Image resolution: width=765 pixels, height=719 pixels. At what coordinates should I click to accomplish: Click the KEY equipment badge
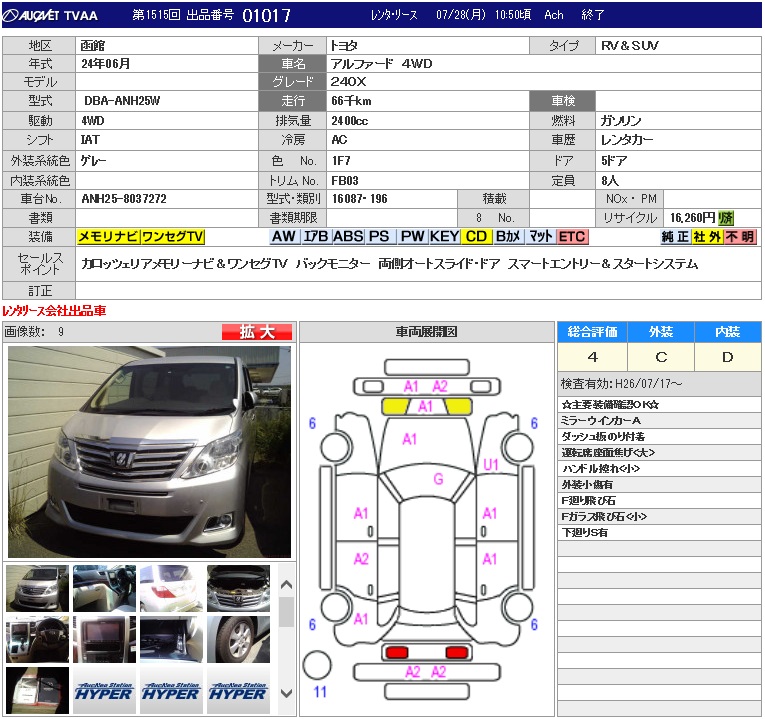click(x=444, y=237)
